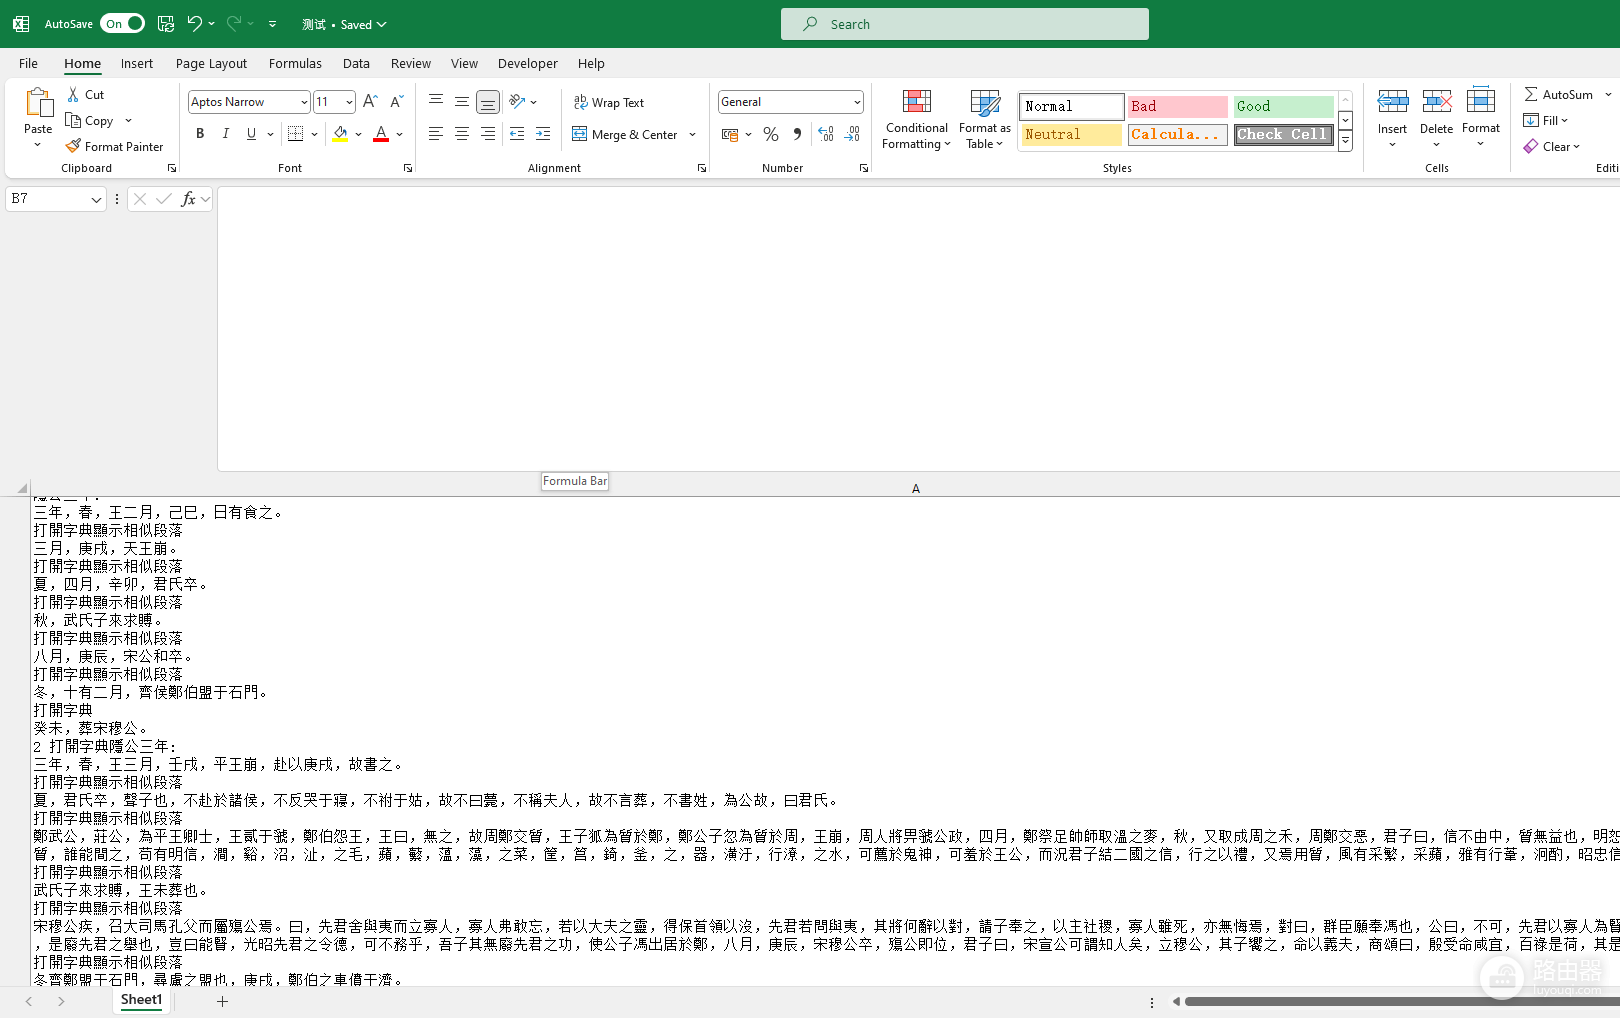Click the Insert Function fx icon

coord(188,199)
